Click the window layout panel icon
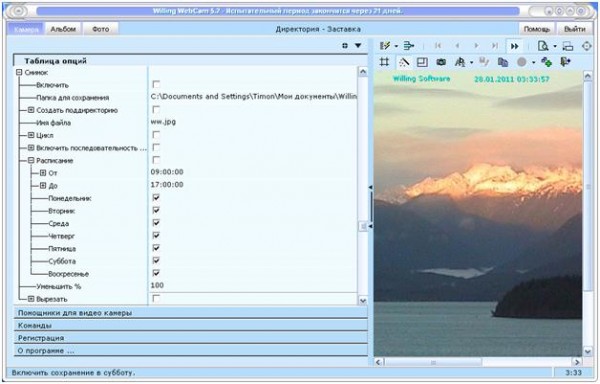The height and width of the screenshot is (384, 600). coord(422,62)
